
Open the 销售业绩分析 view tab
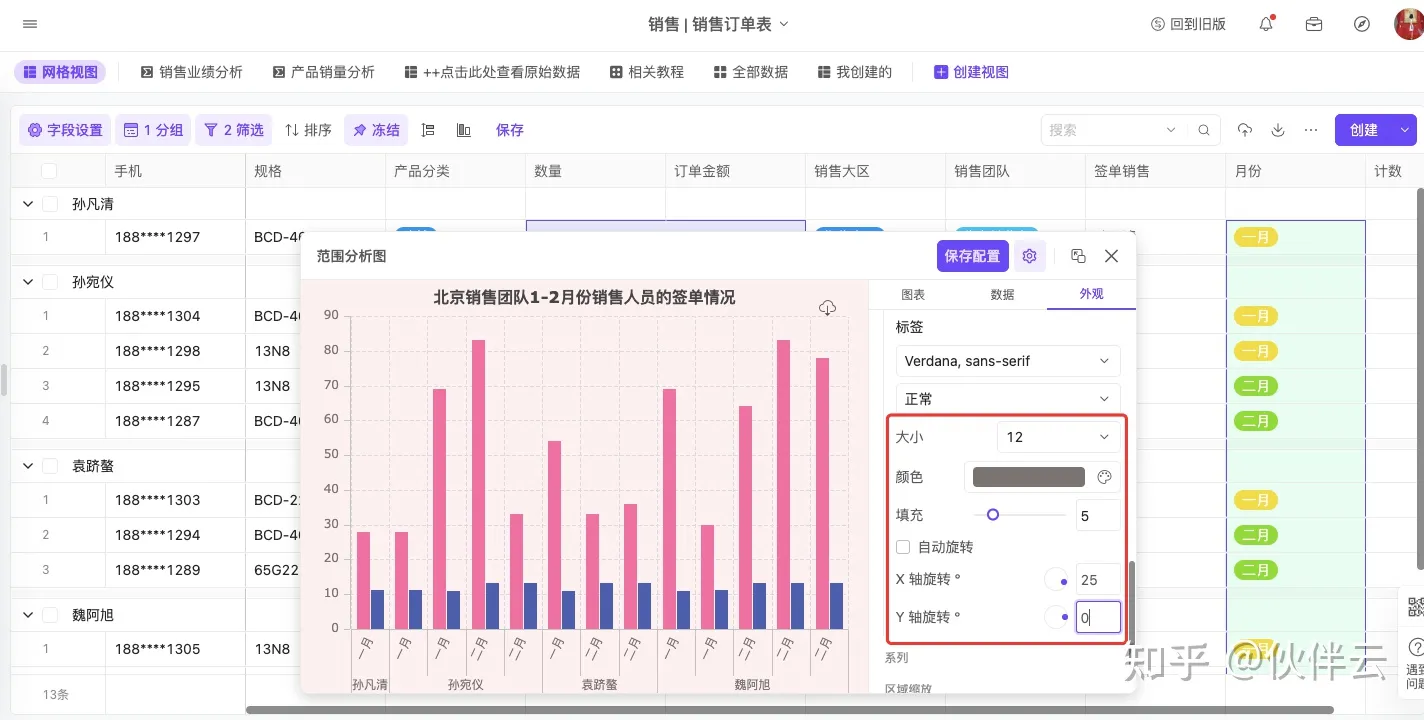click(191, 72)
